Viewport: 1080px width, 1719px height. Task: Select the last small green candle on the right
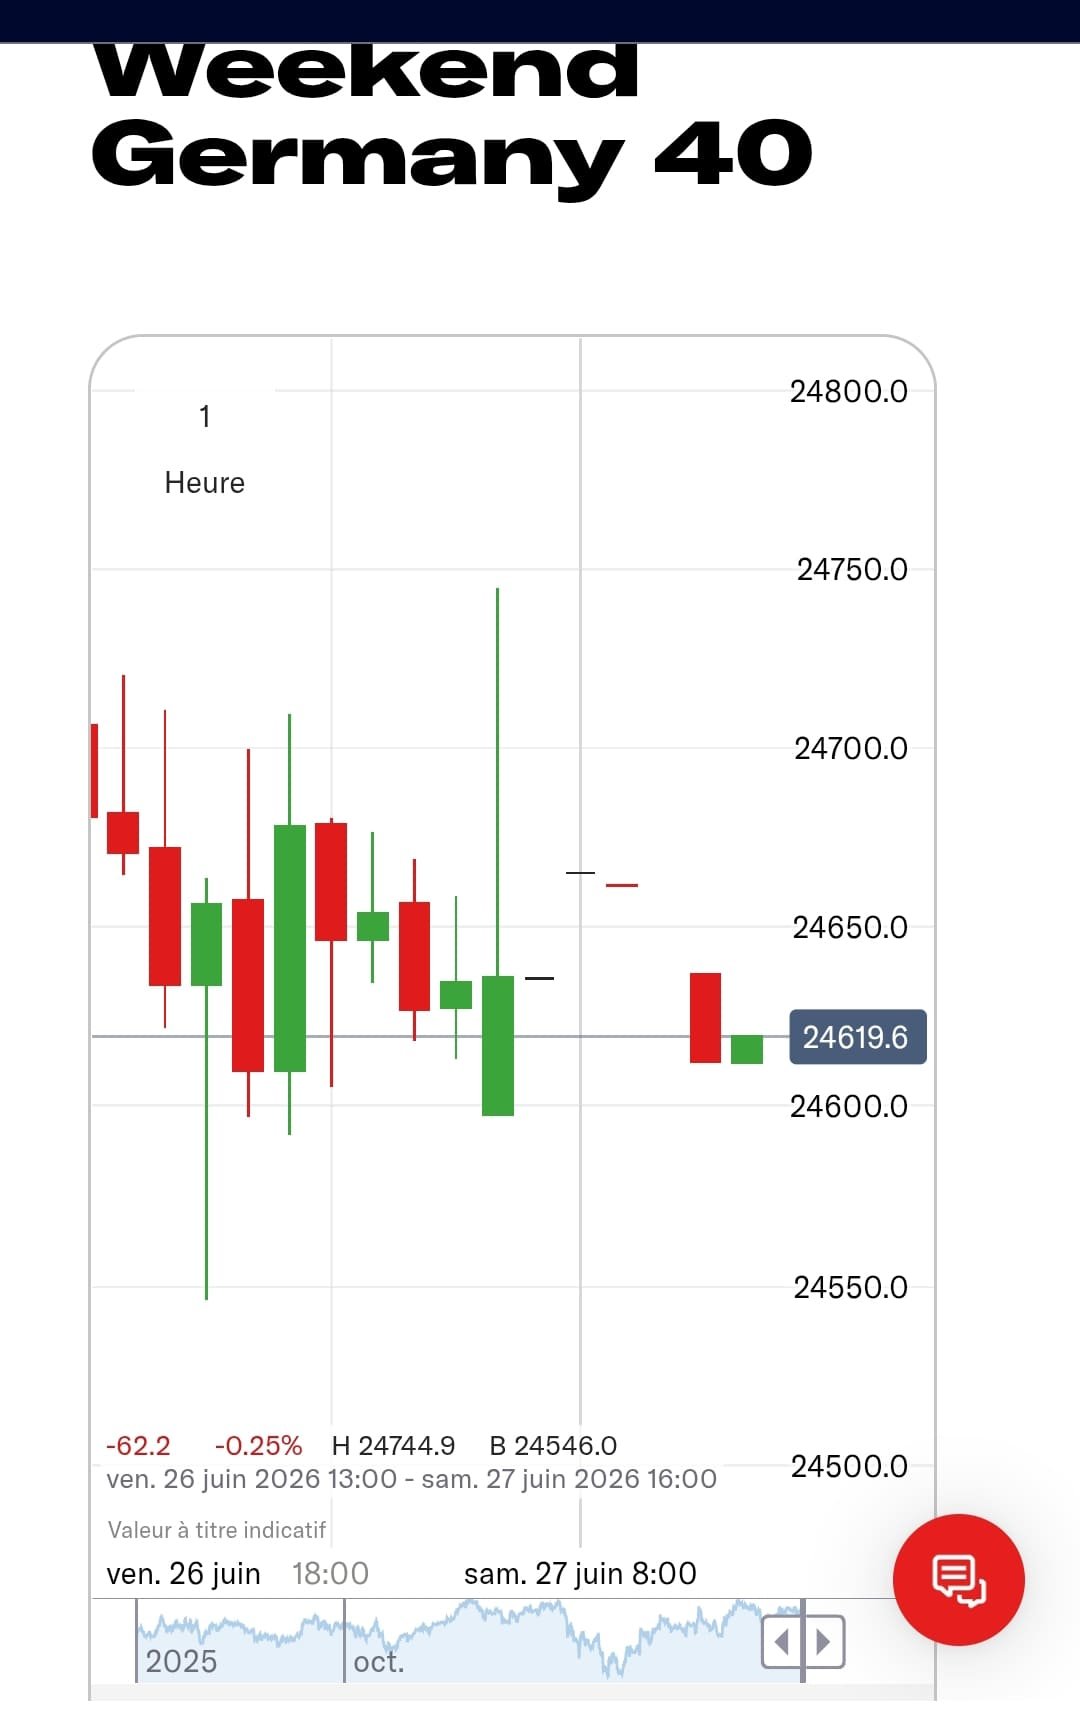click(747, 1049)
